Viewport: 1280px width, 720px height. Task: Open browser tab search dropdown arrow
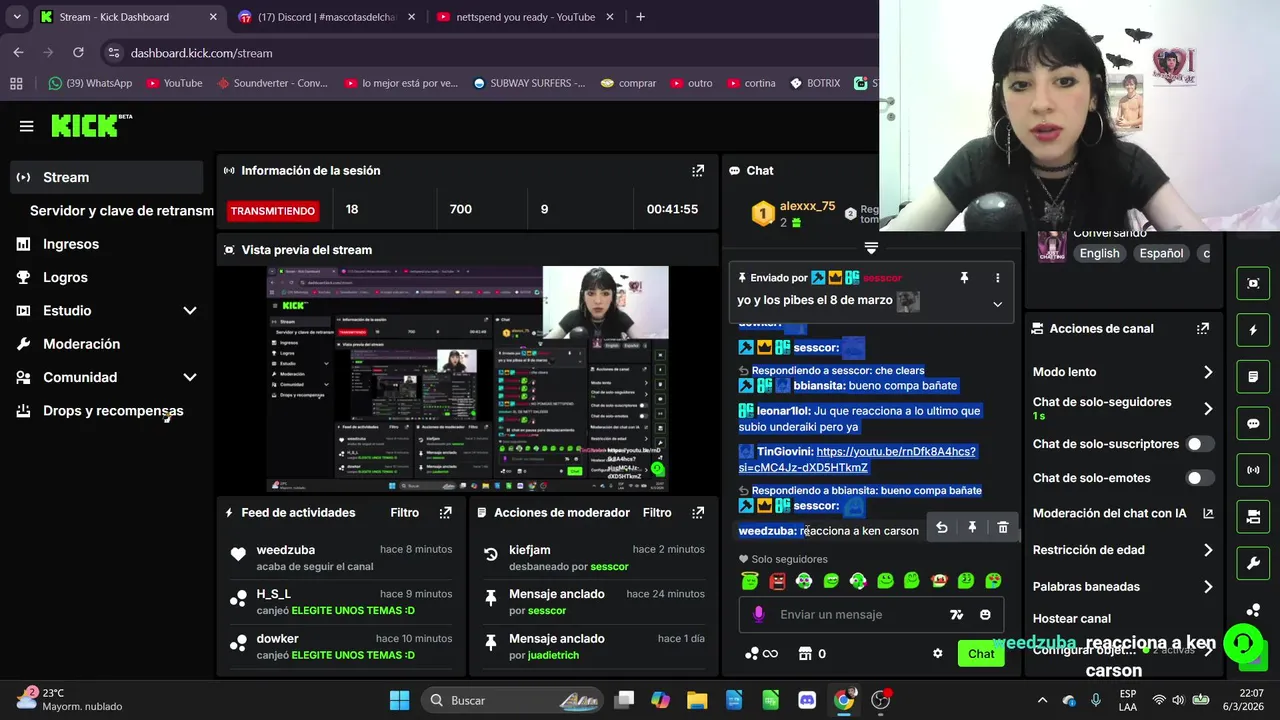pyautogui.click(x=16, y=17)
